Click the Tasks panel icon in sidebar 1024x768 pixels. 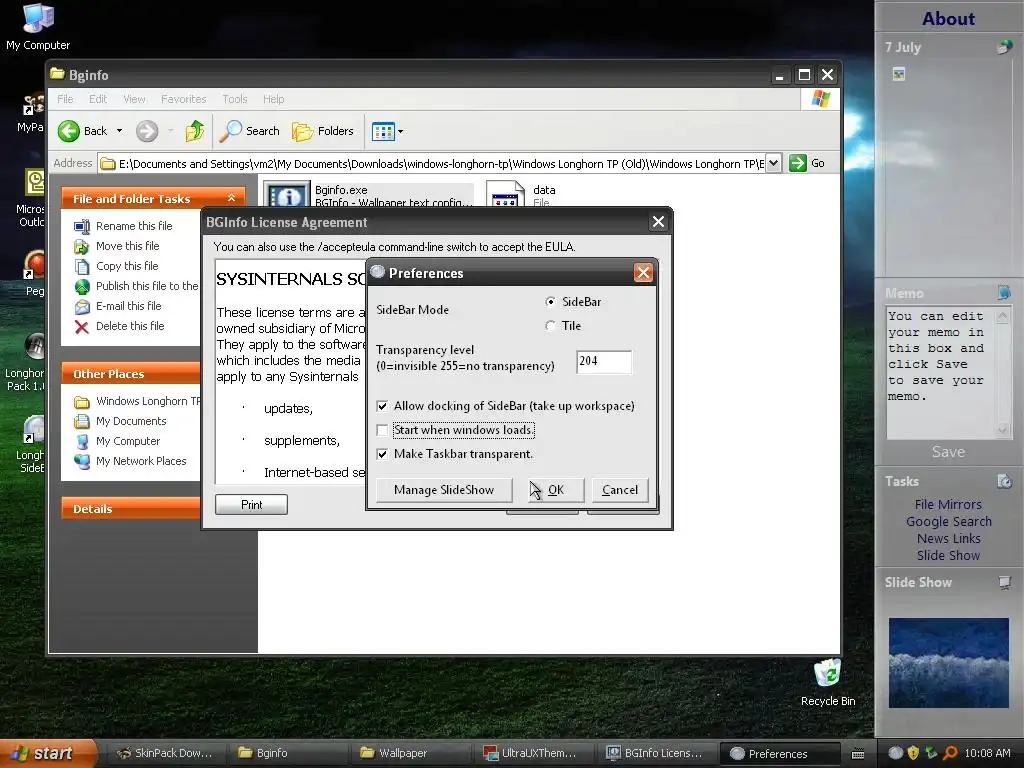tap(1004, 481)
